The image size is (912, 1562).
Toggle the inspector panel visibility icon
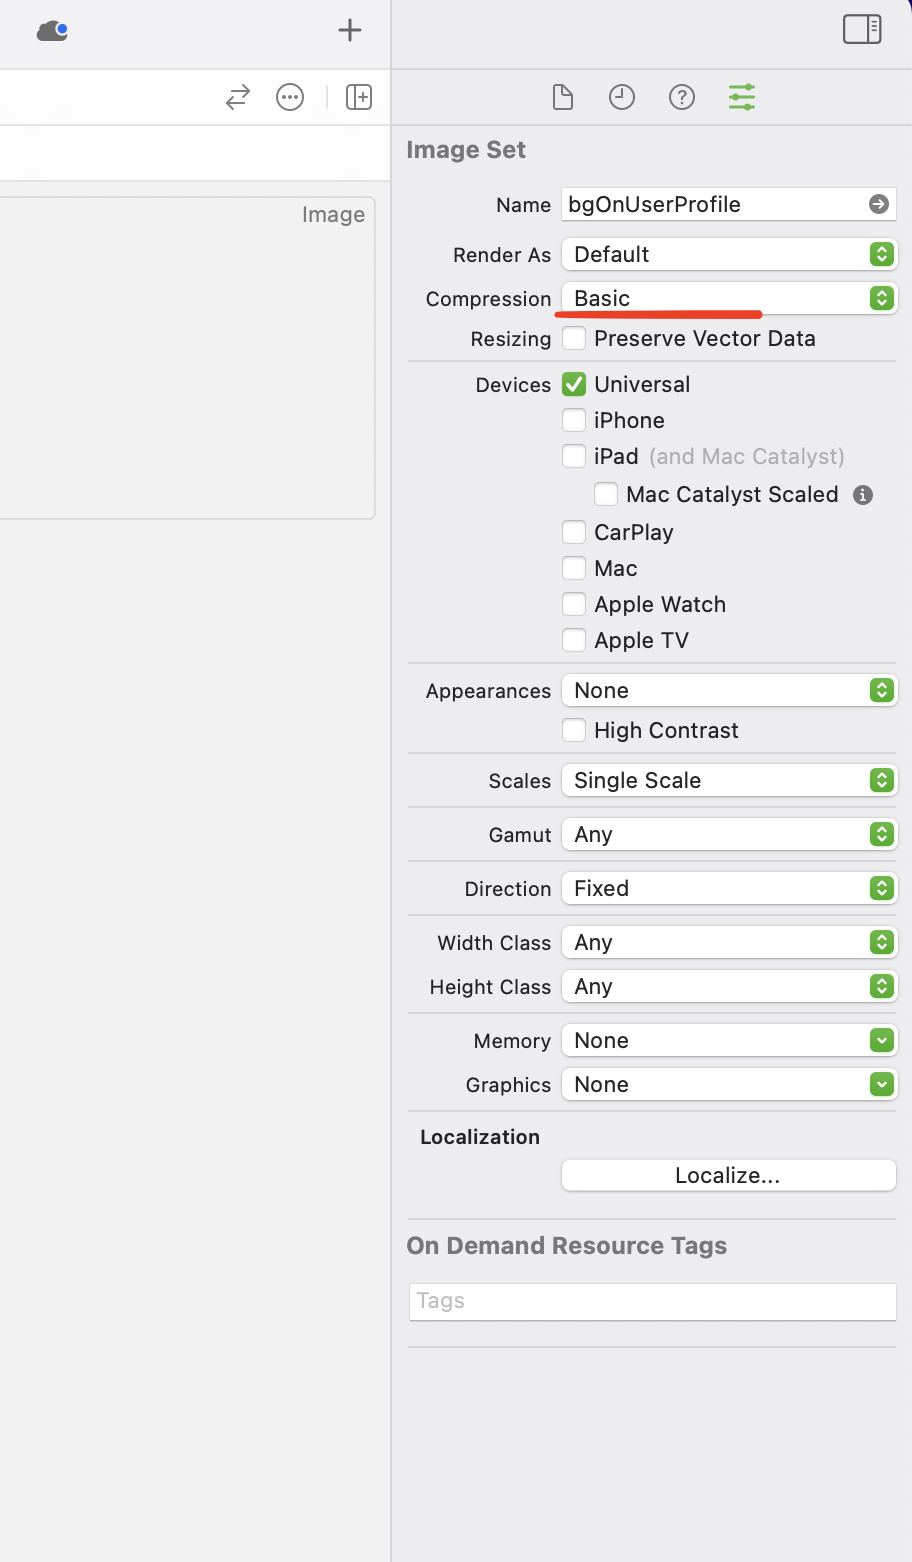click(x=862, y=29)
